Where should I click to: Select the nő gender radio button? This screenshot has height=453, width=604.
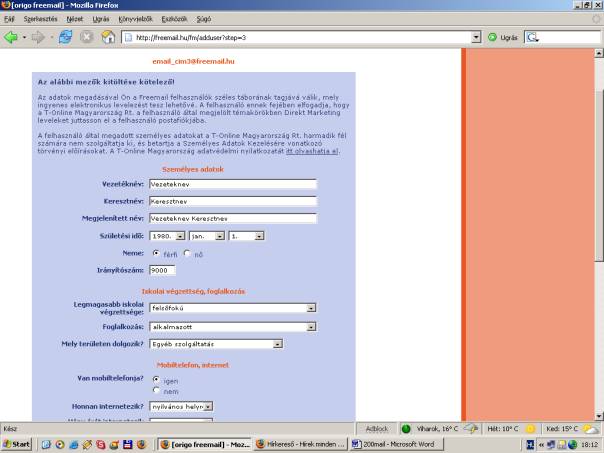pyautogui.click(x=186, y=253)
